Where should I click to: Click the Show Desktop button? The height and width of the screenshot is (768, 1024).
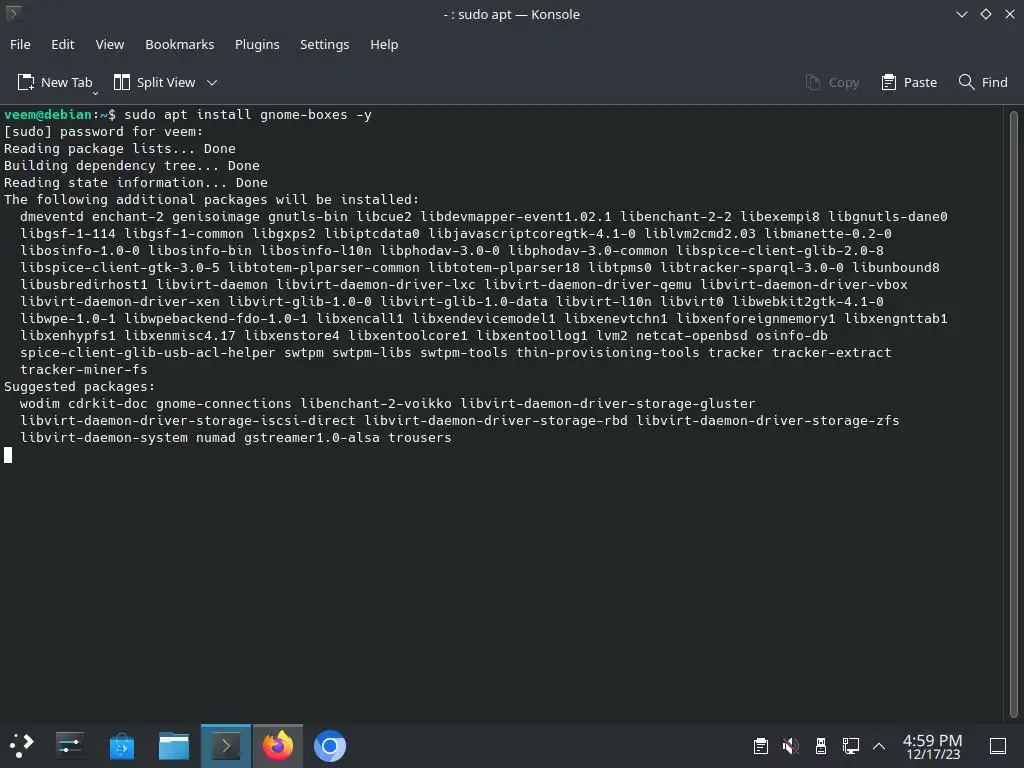click(998, 746)
